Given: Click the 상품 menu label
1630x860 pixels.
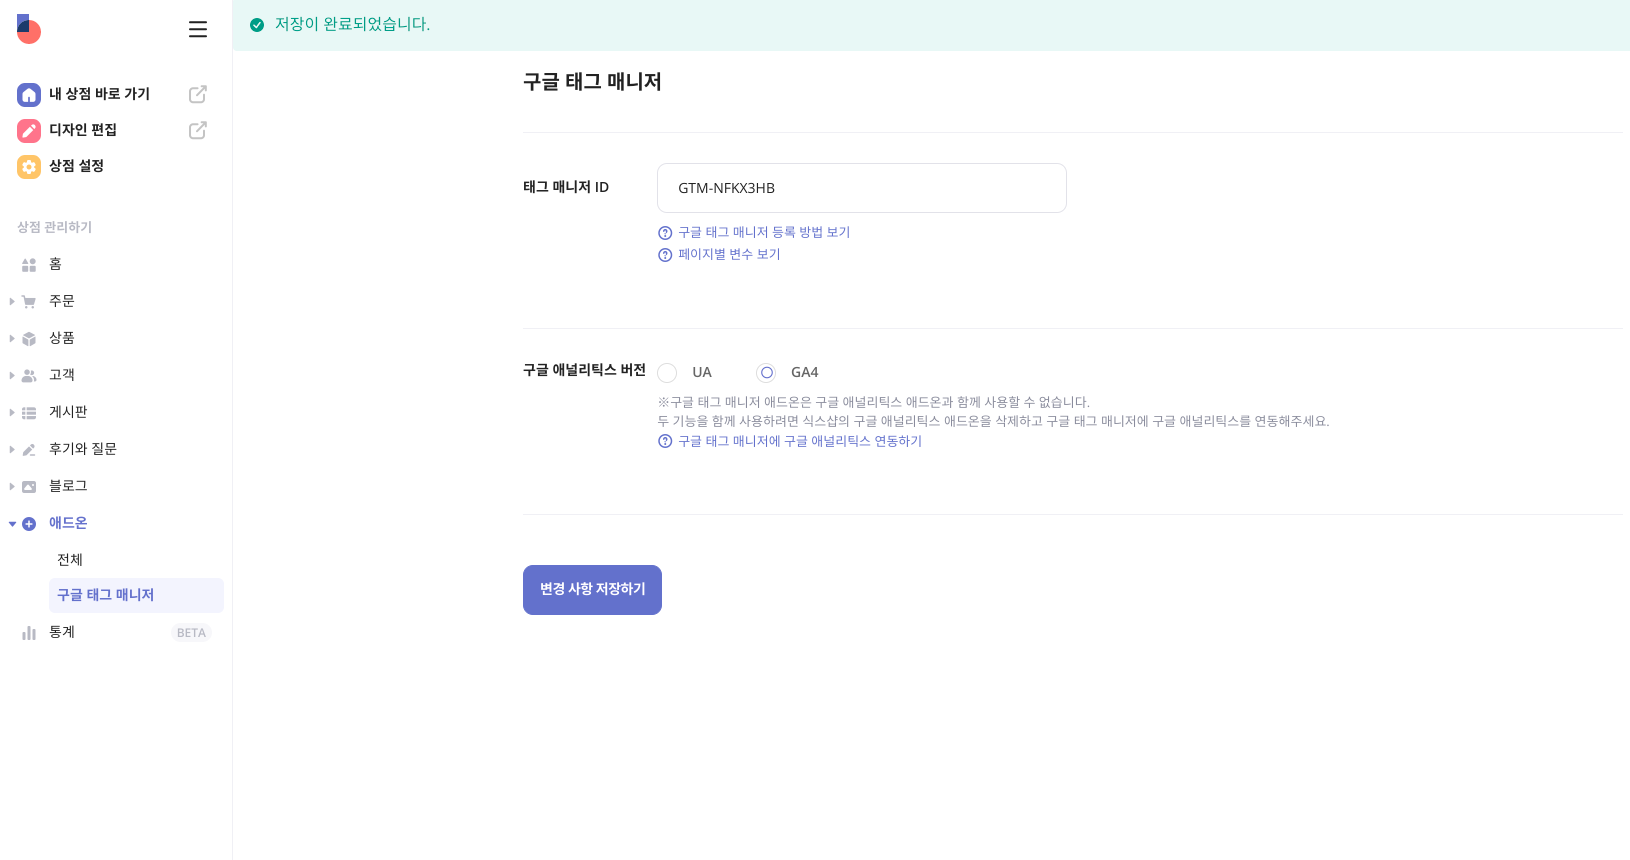Looking at the screenshot, I should click(x=62, y=338).
